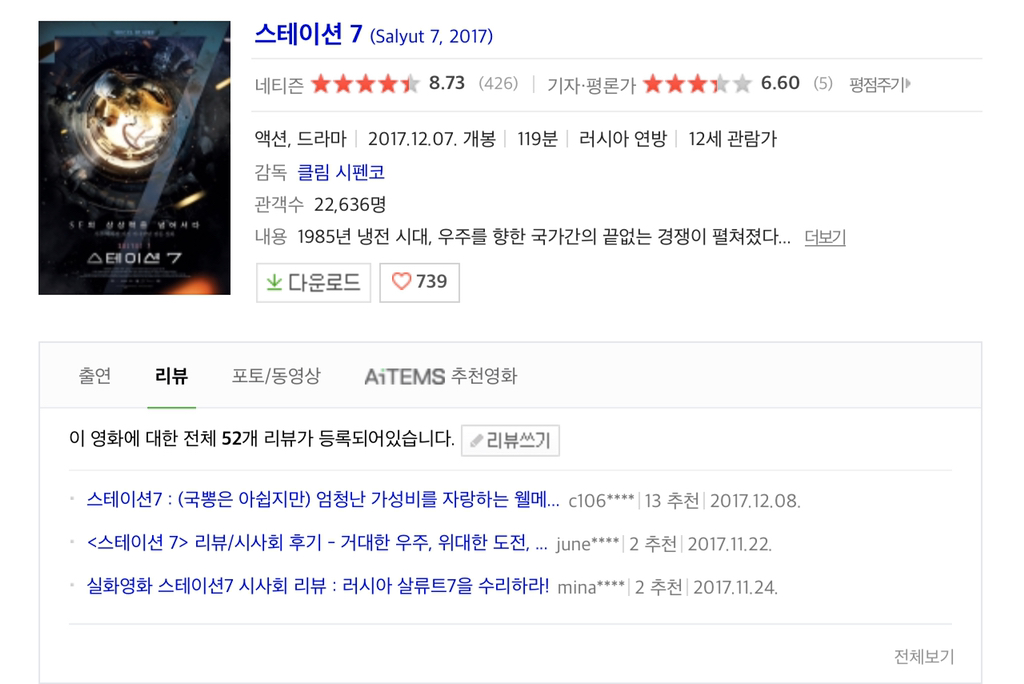
Task: Switch to the 출연 tab
Action: point(95,376)
